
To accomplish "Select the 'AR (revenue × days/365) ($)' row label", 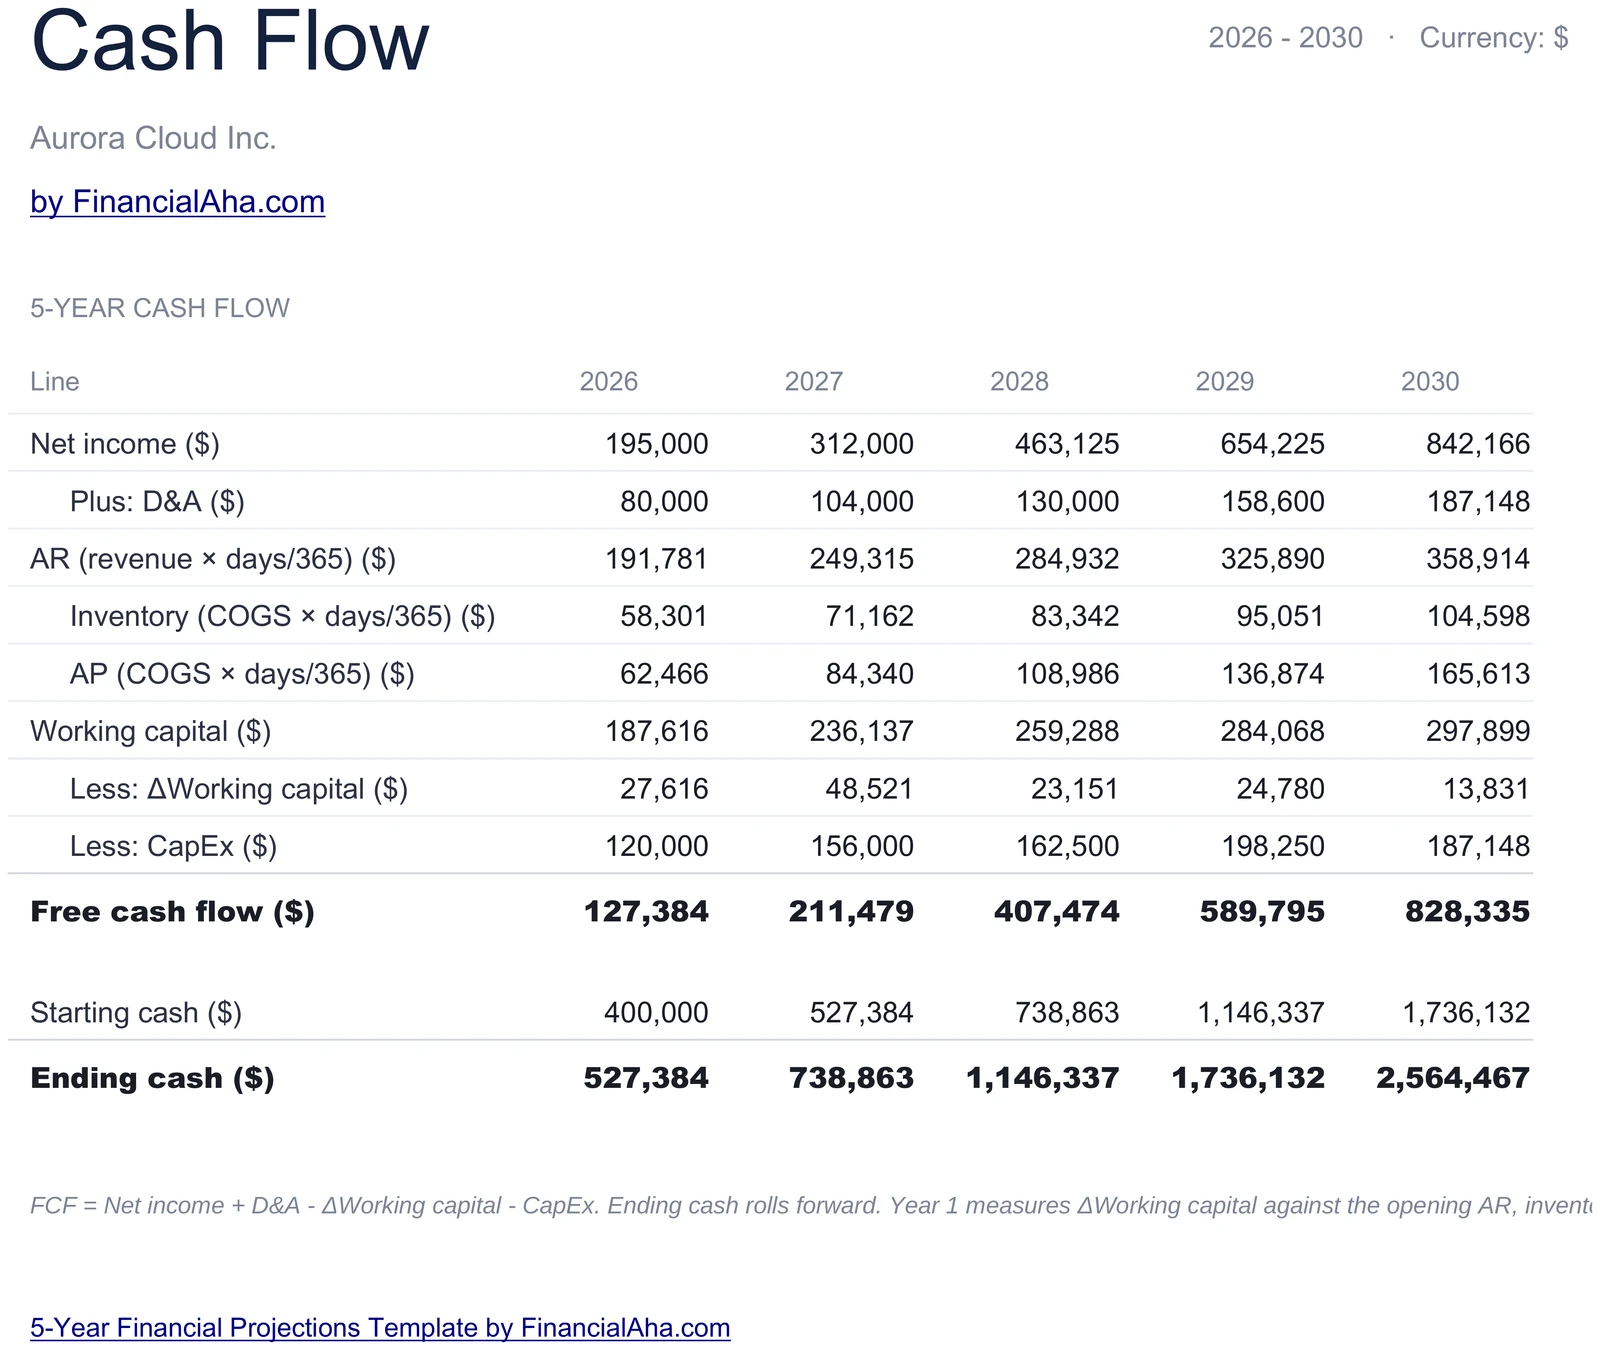I will coord(213,558).
